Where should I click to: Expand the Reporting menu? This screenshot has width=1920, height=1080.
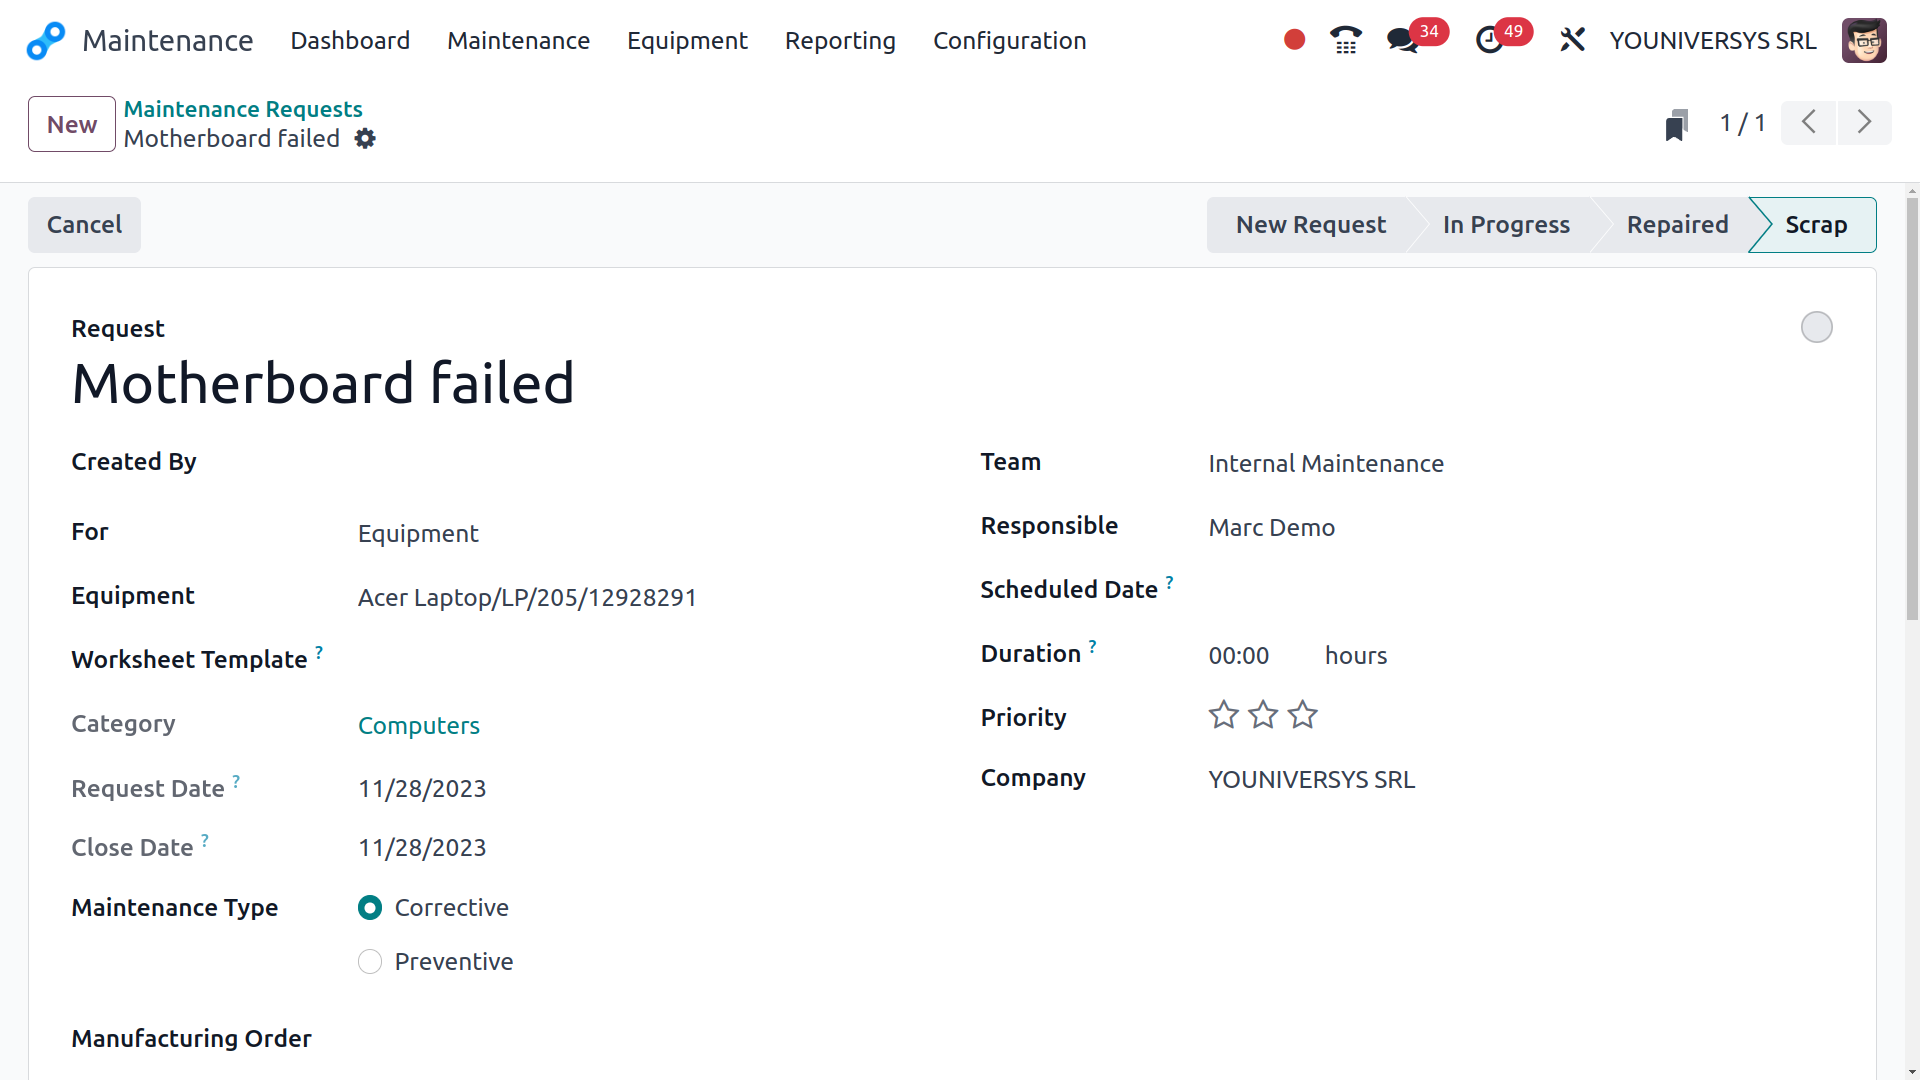click(840, 41)
